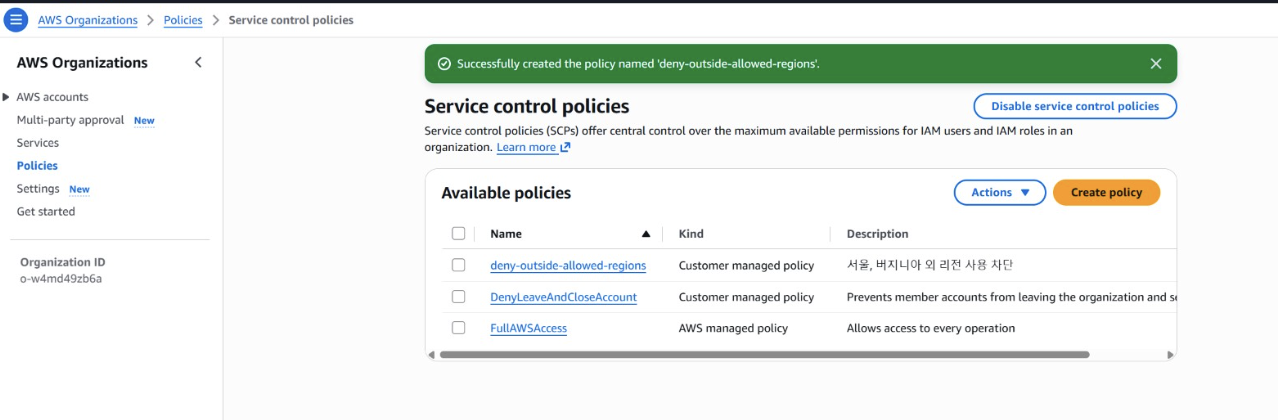Collapse the AWS Organizations side panel
This screenshot has width=1278, height=420.
coord(198,62)
